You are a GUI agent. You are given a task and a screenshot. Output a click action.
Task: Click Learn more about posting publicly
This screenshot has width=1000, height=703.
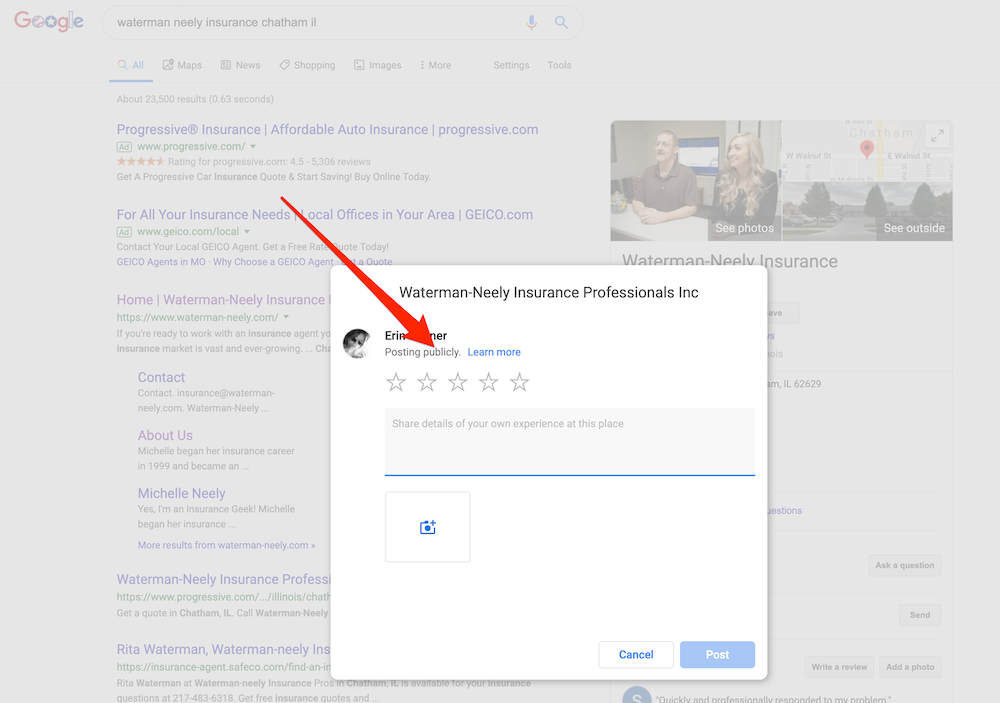[x=494, y=352]
